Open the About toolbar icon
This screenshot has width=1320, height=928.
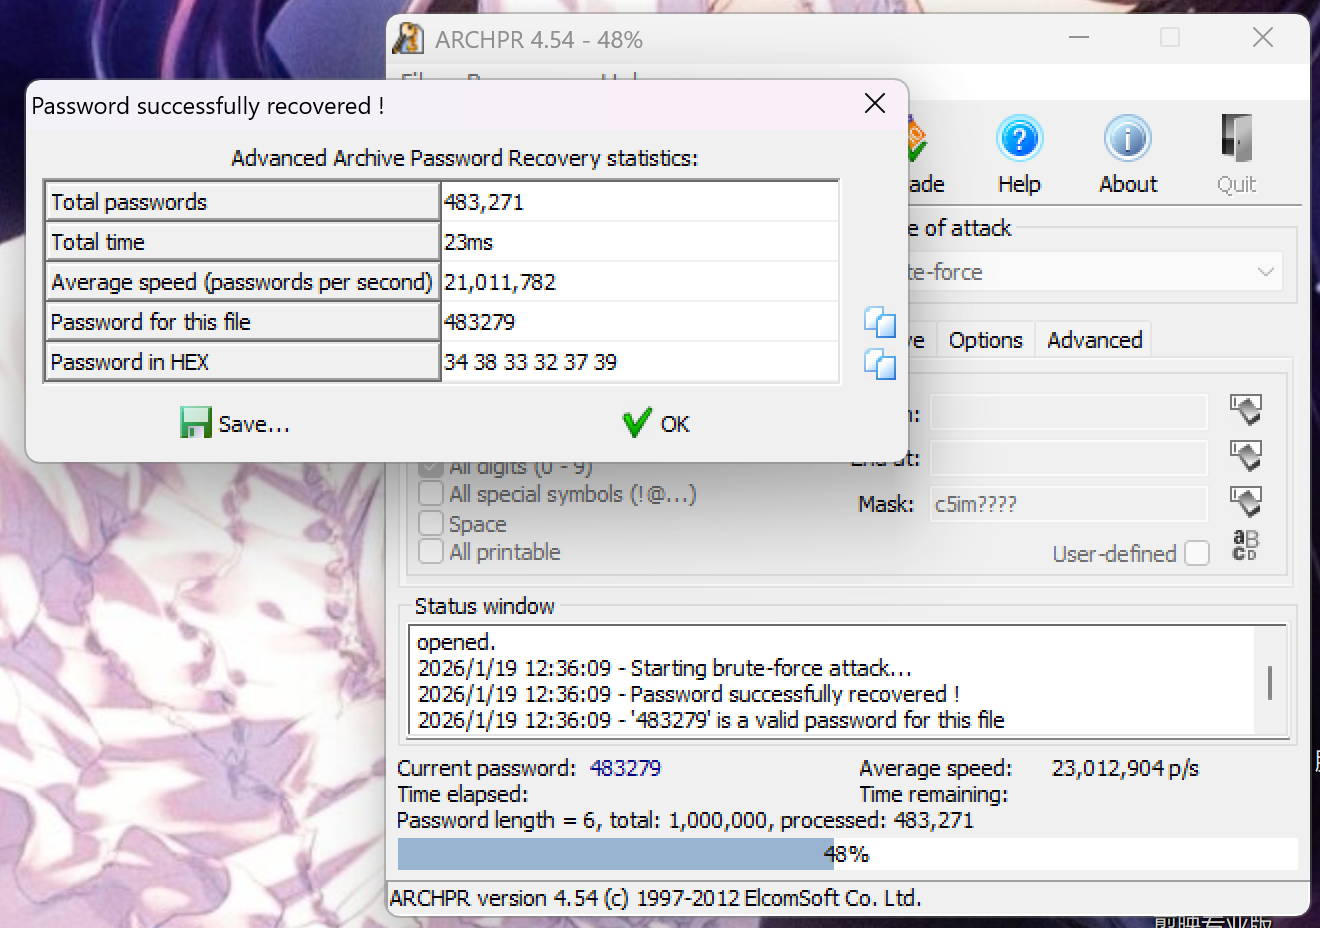click(1128, 154)
